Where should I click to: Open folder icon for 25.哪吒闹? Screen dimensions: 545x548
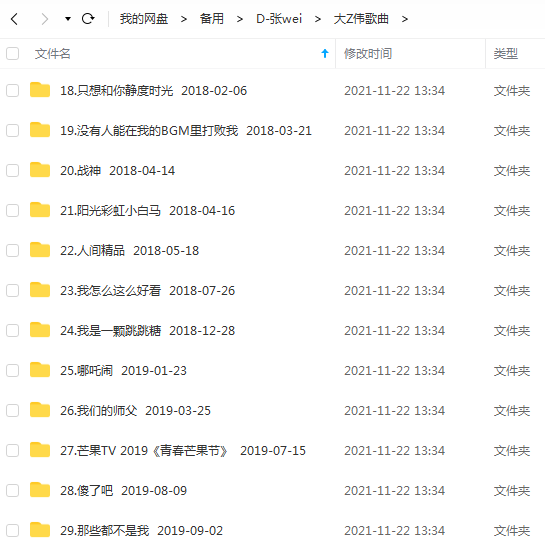click(x=40, y=370)
